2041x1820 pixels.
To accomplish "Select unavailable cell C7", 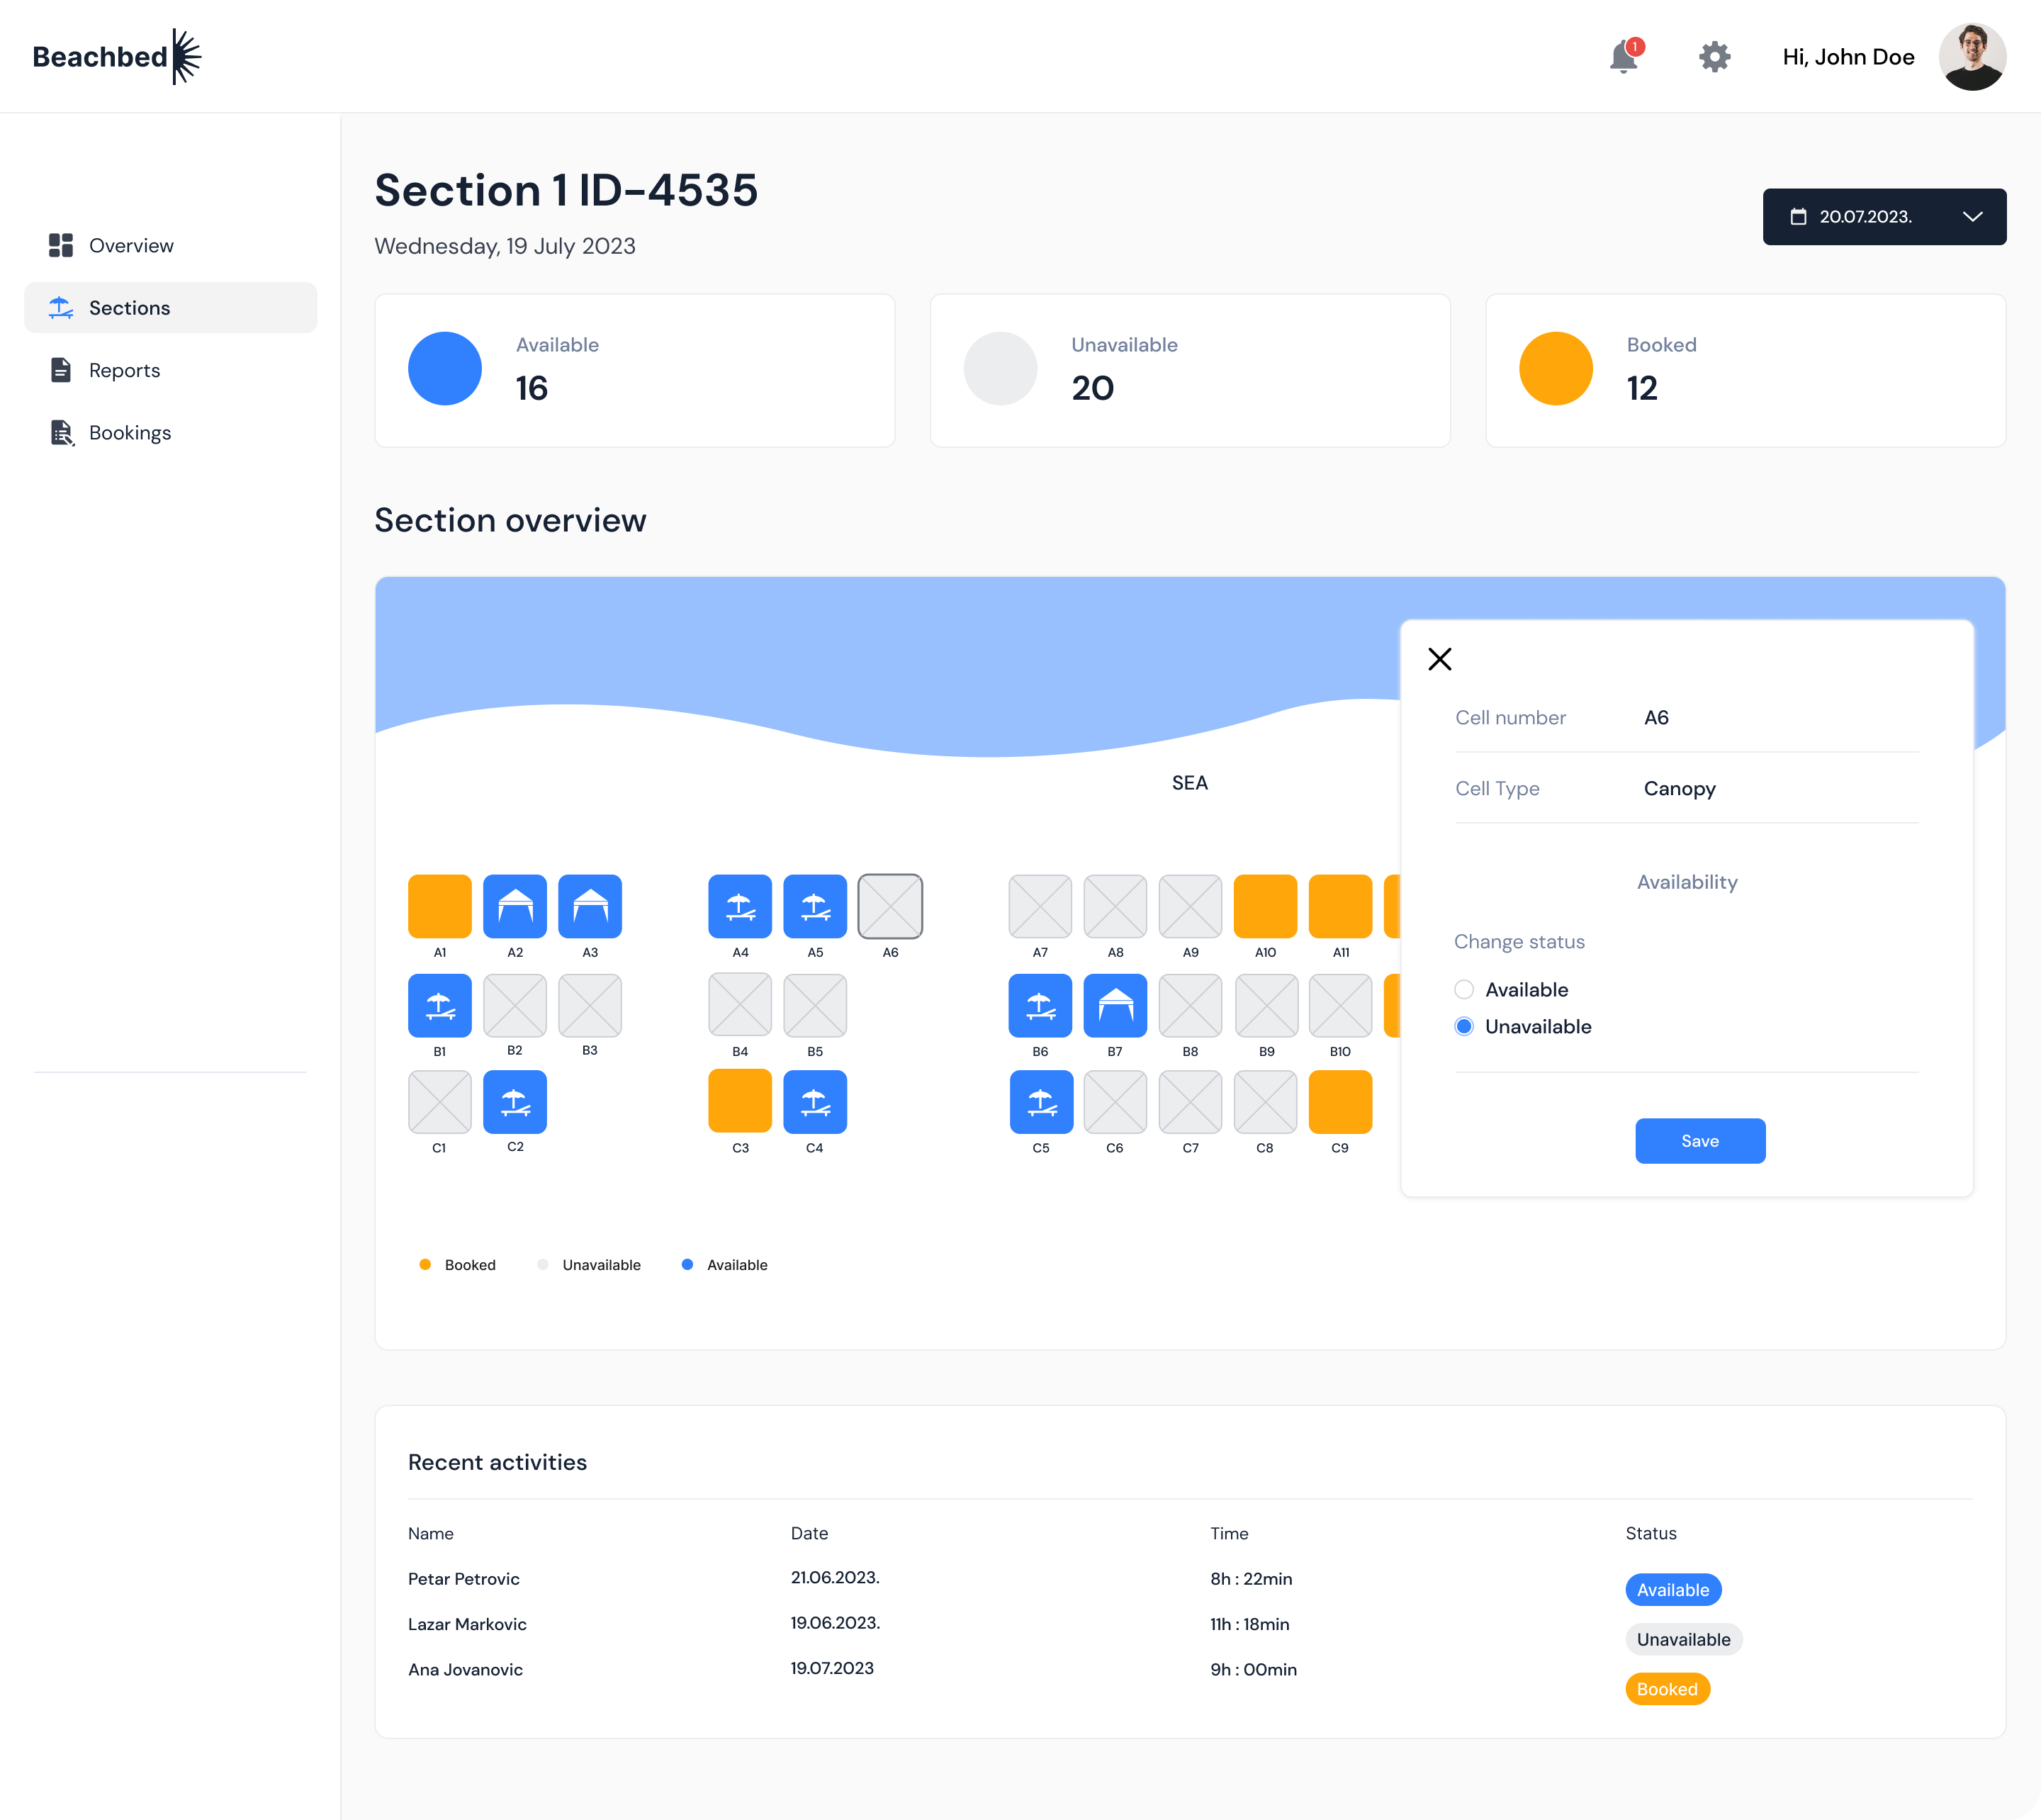I will click(x=1190, y=1102).
